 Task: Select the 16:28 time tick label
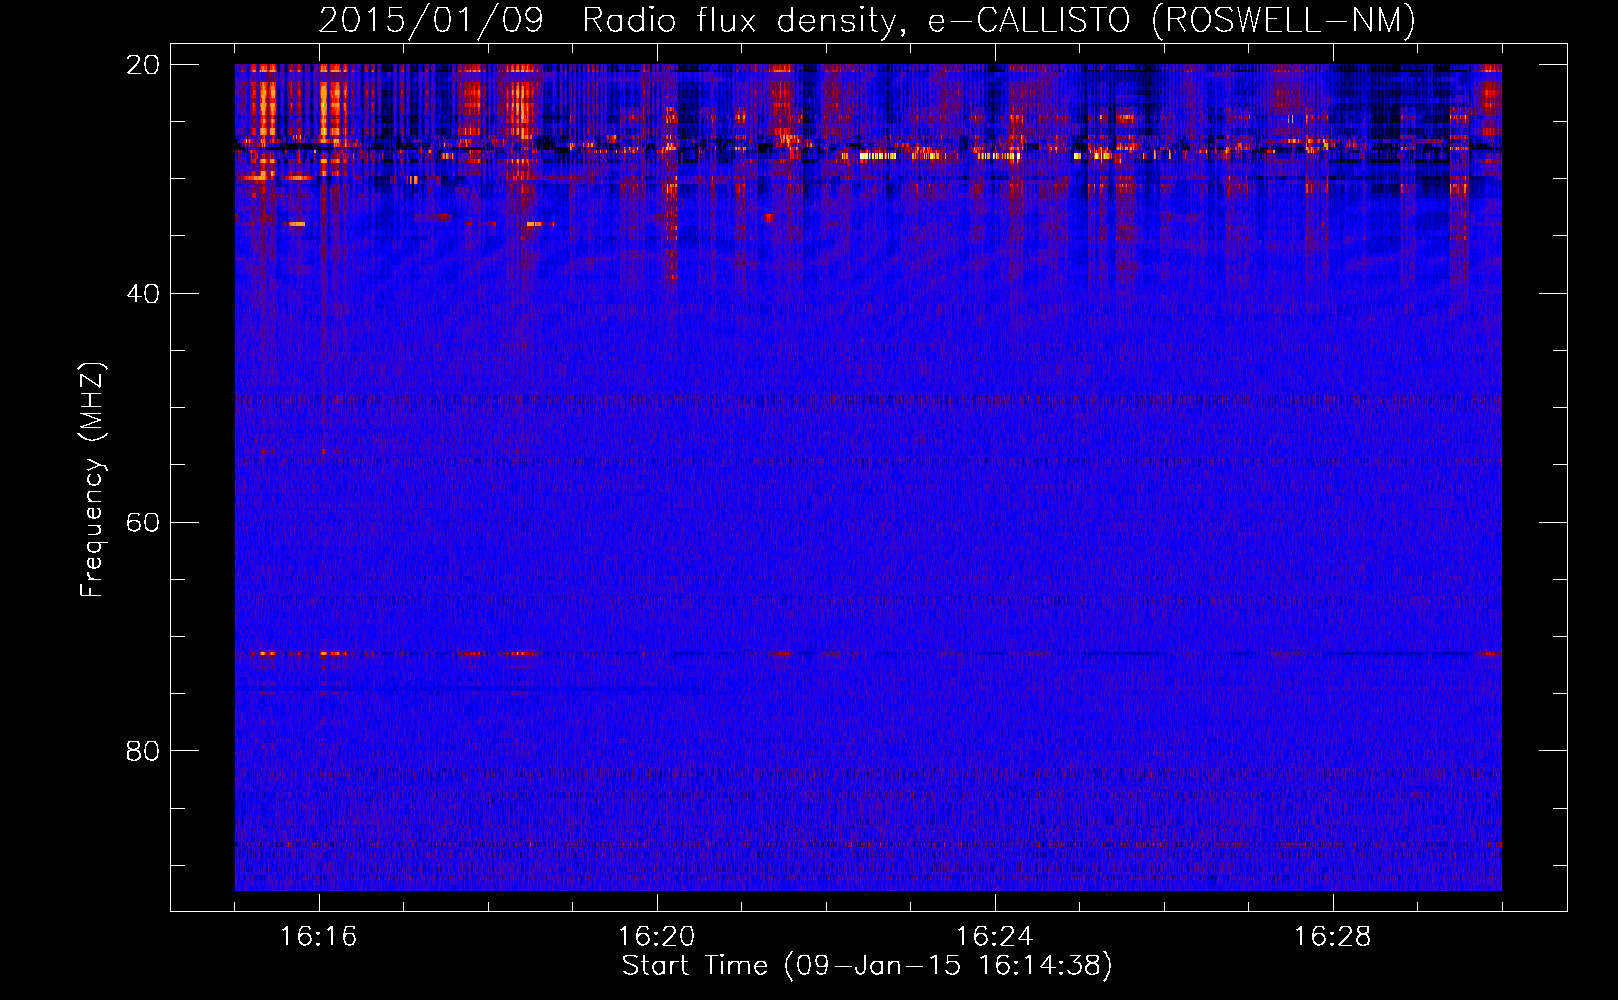click(x=1332, y=937)
